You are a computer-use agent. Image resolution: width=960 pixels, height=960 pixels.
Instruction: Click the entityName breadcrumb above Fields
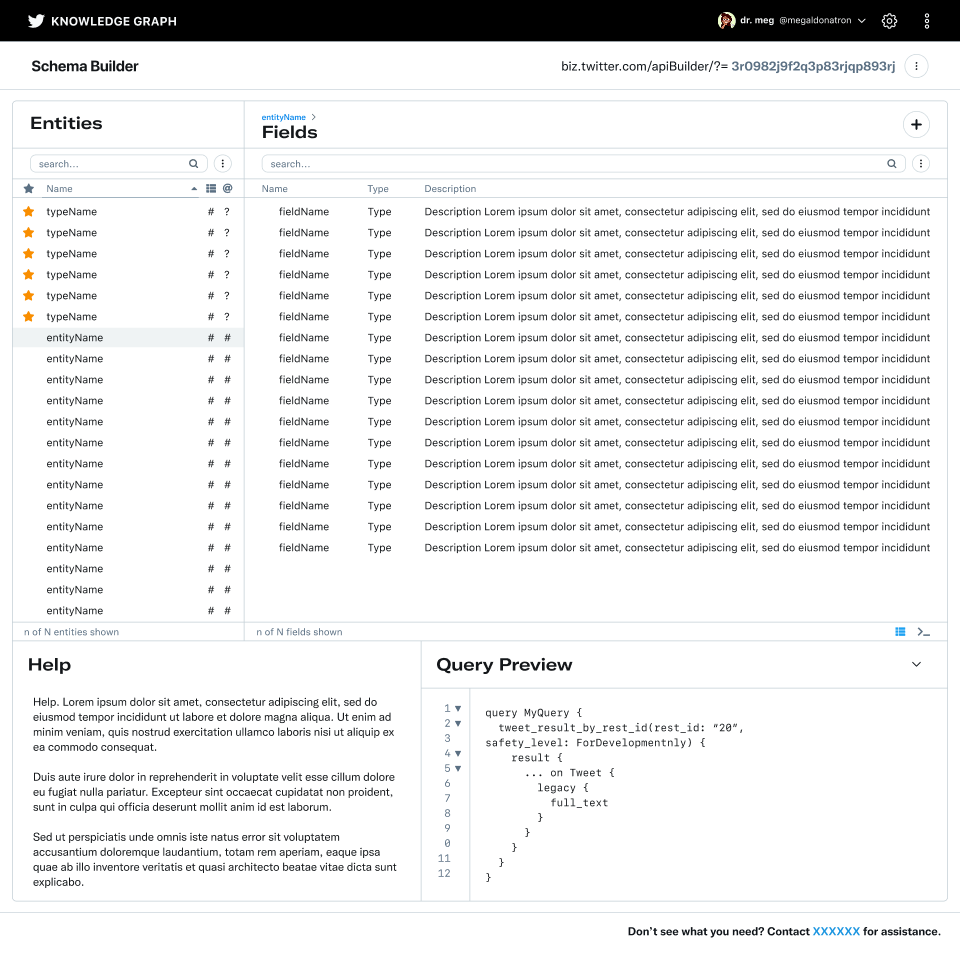coord(284,117)
